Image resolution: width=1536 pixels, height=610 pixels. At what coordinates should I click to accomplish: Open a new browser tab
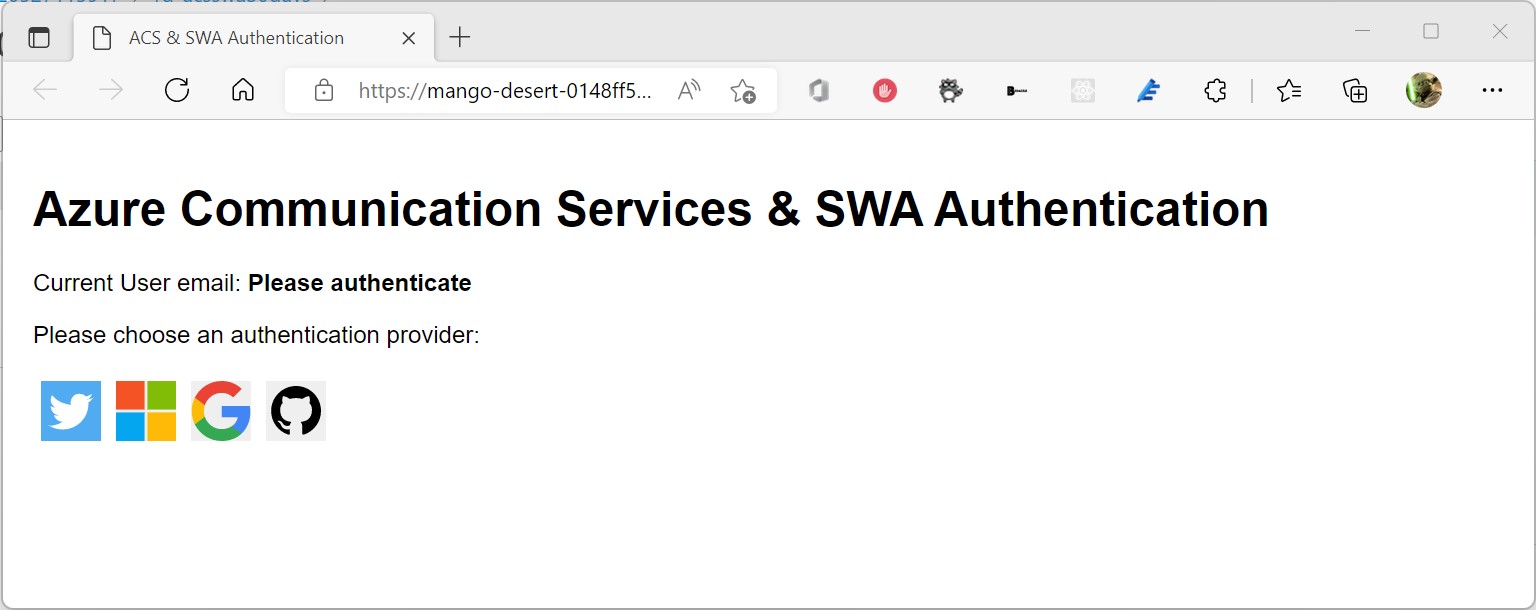click(459, 38)
